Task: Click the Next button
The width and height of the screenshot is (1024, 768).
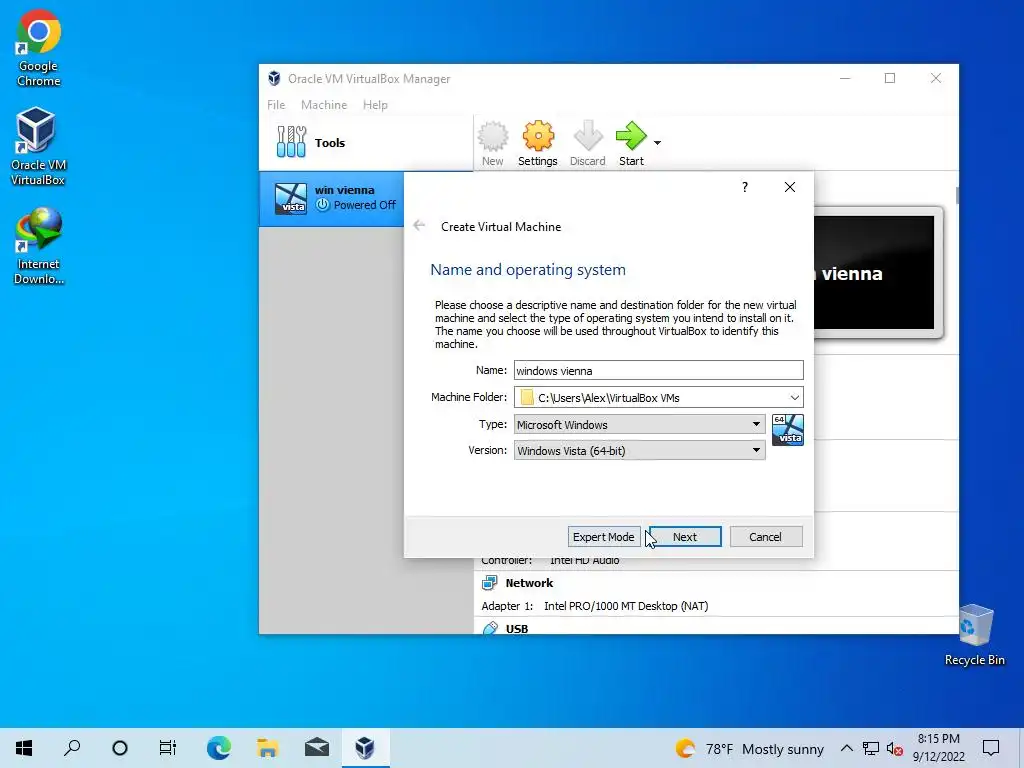Action: pos(685,536)
